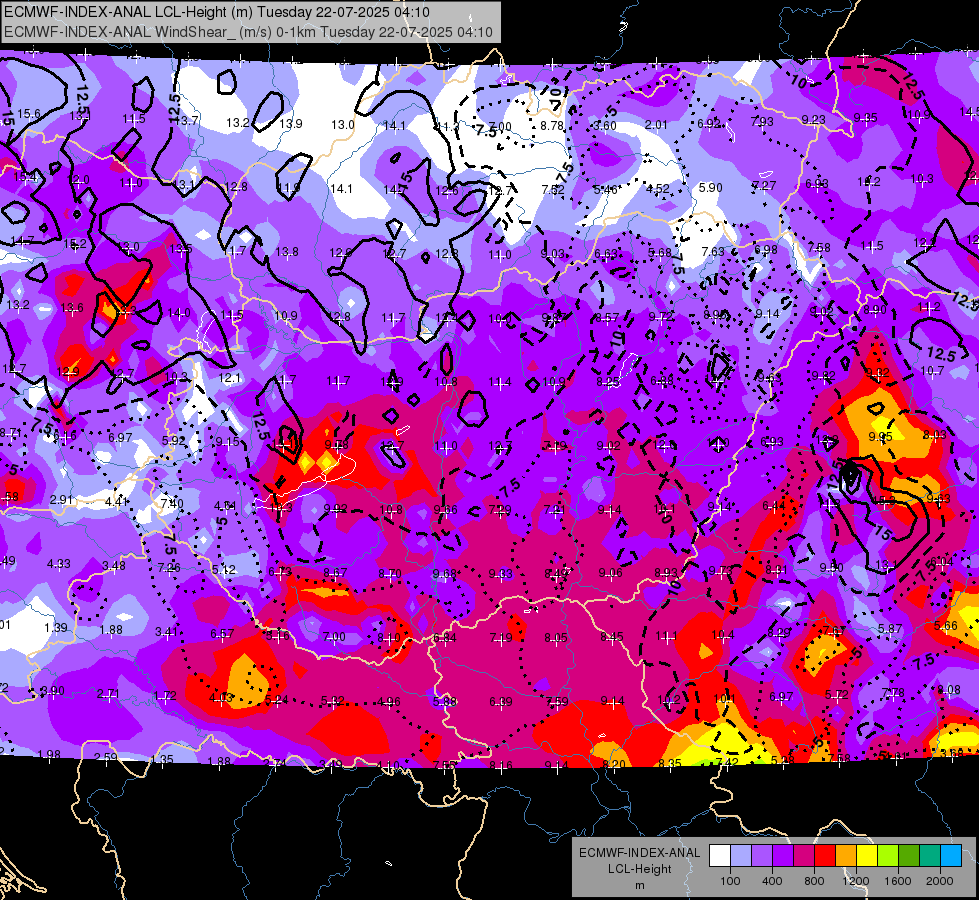
Task: Click the yellow legend color swatch
Action: tap(867, 855)
